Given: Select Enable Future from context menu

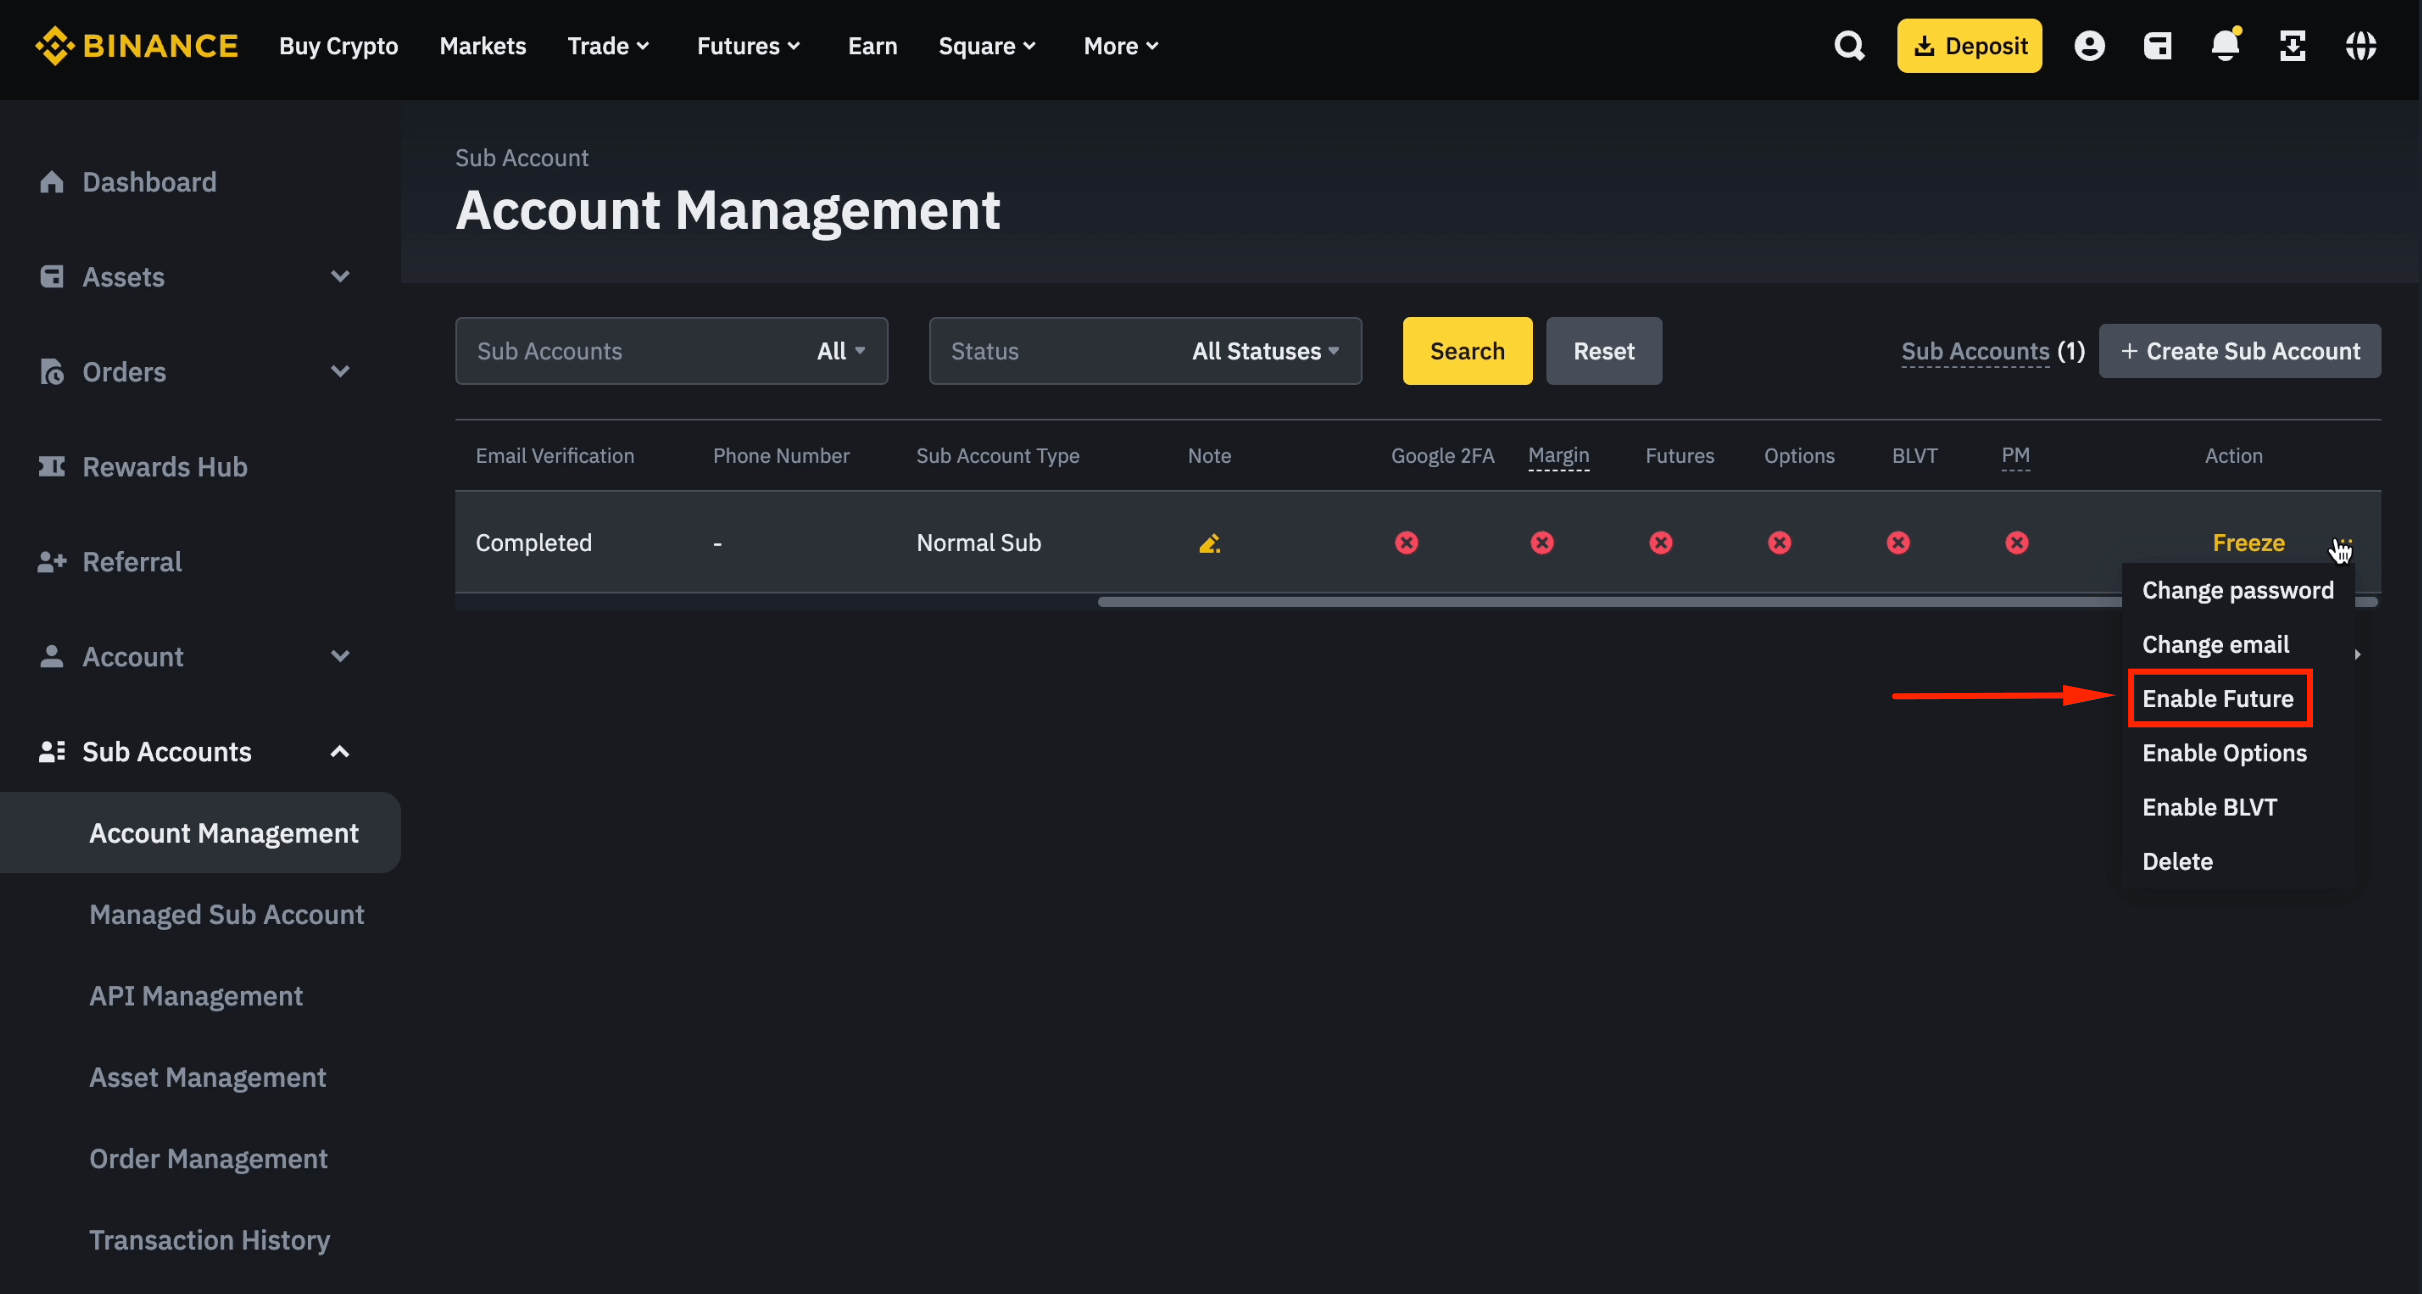Looking at the screenshot, I should tap(2217, 699).
